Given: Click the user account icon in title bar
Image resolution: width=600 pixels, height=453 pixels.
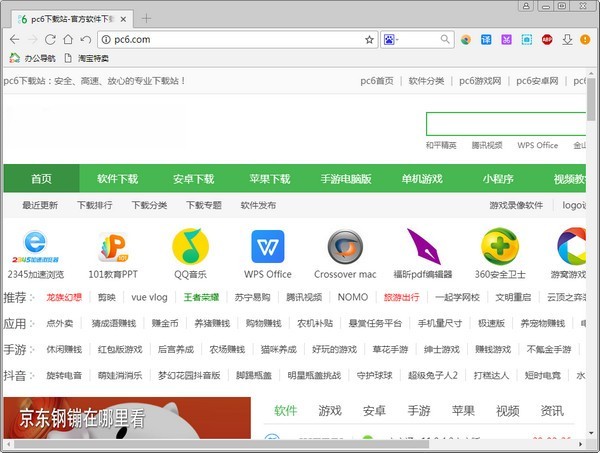Looking at the screenshot, I should click(x=526, y=6).
